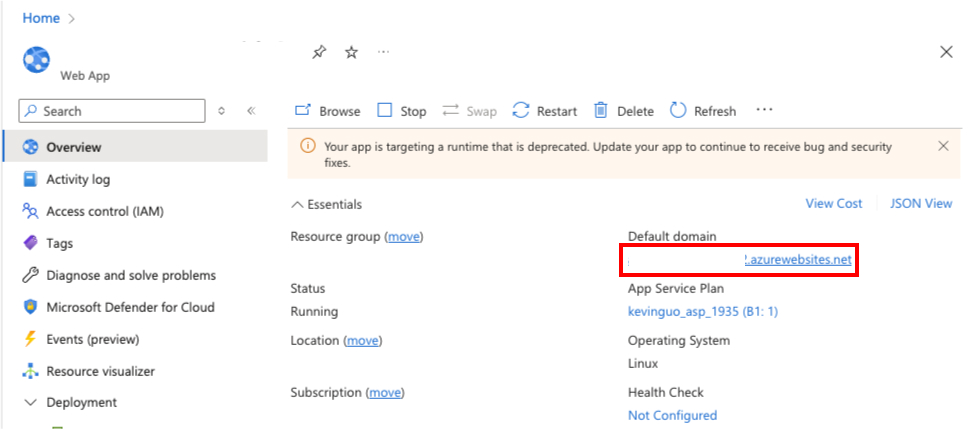Click move link next to Resource group

[x=404, y=237]
